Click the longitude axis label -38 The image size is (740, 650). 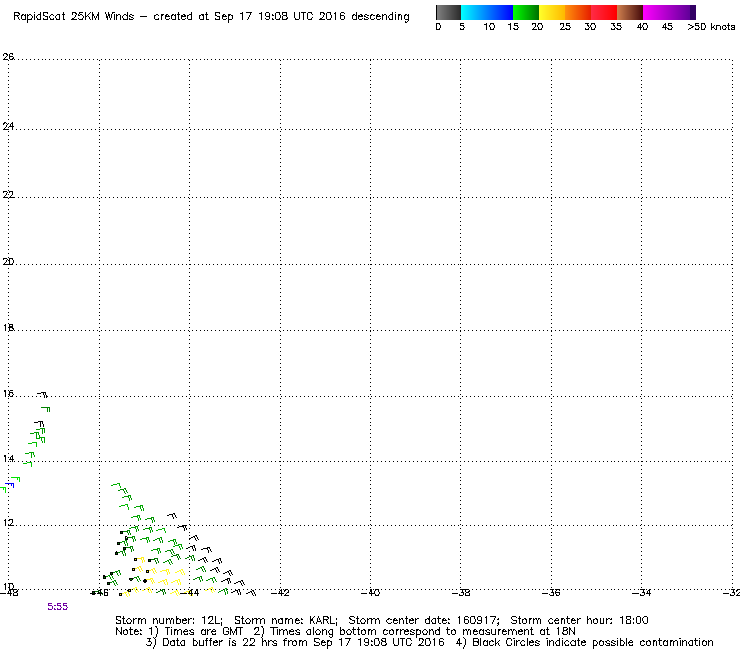[461, 593]
